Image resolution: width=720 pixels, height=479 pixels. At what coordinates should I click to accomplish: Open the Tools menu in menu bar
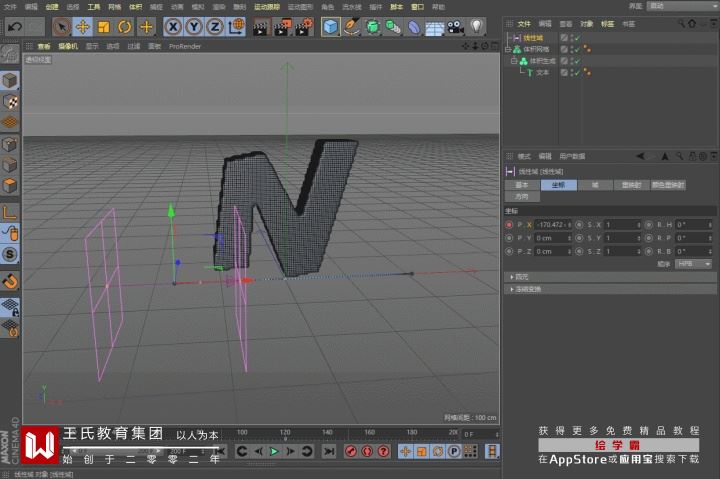click(94, 7)
